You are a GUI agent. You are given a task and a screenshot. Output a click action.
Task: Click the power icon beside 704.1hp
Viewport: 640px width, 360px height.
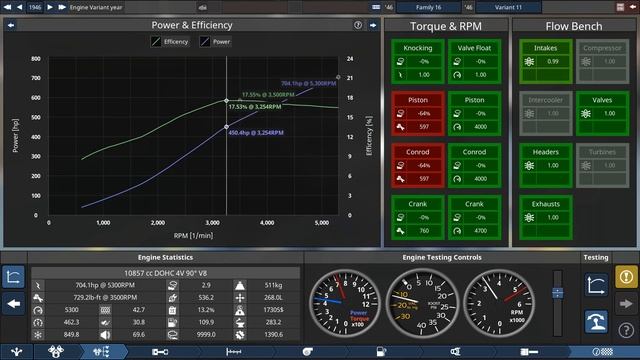pos(38,285)
